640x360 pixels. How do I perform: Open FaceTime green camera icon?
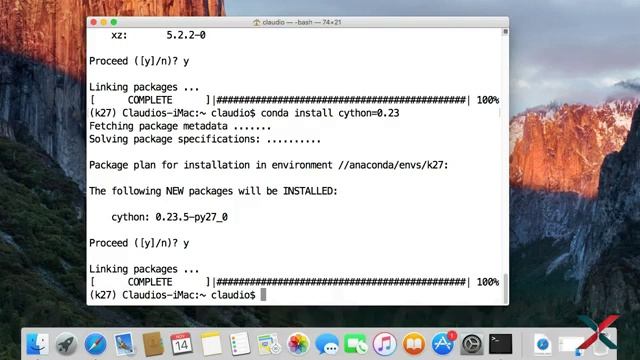356,344
